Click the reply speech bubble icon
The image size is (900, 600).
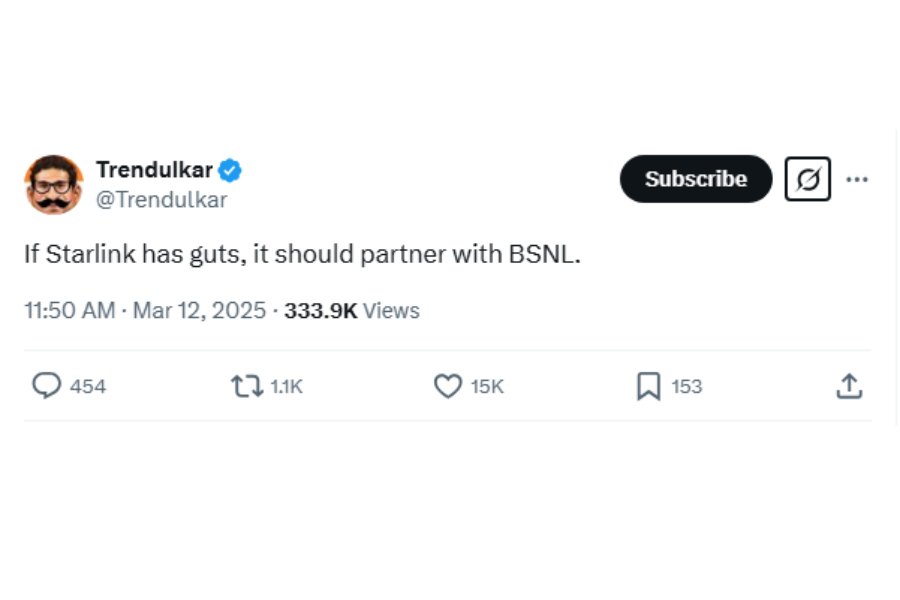tap(46, 386)
